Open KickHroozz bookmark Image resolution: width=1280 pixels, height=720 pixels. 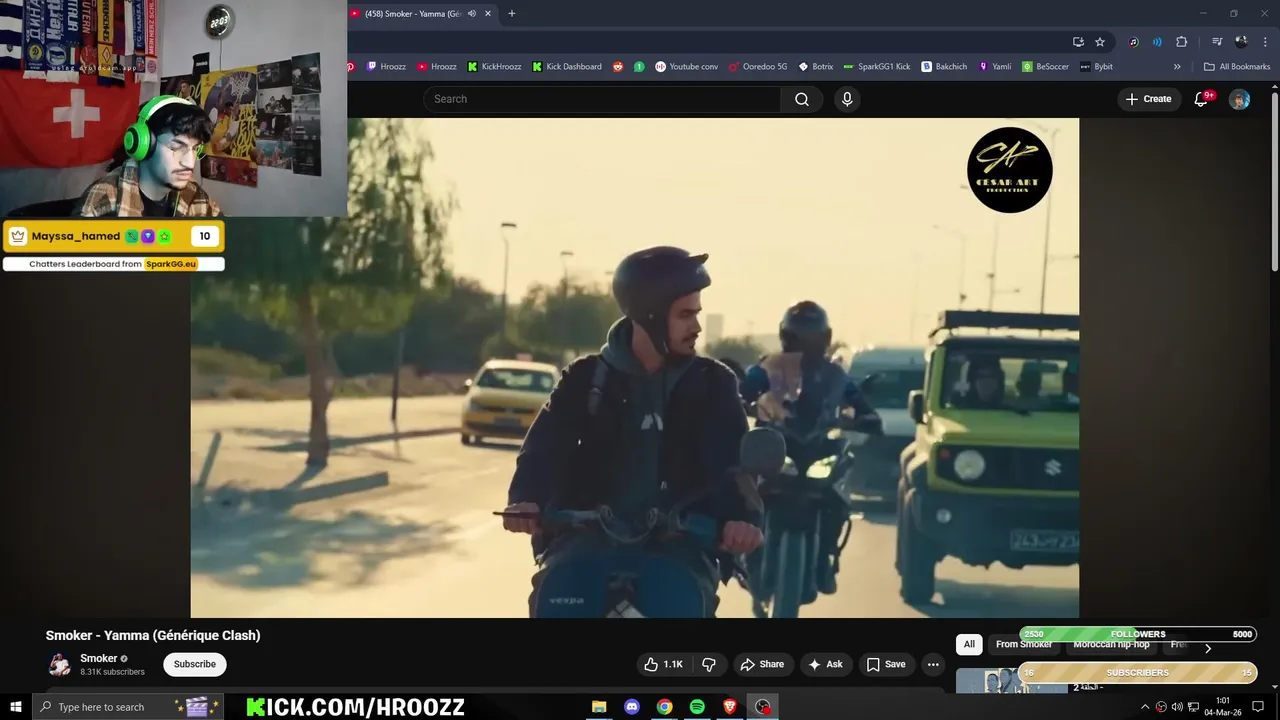pyautogui.click(x=494, y=67)
